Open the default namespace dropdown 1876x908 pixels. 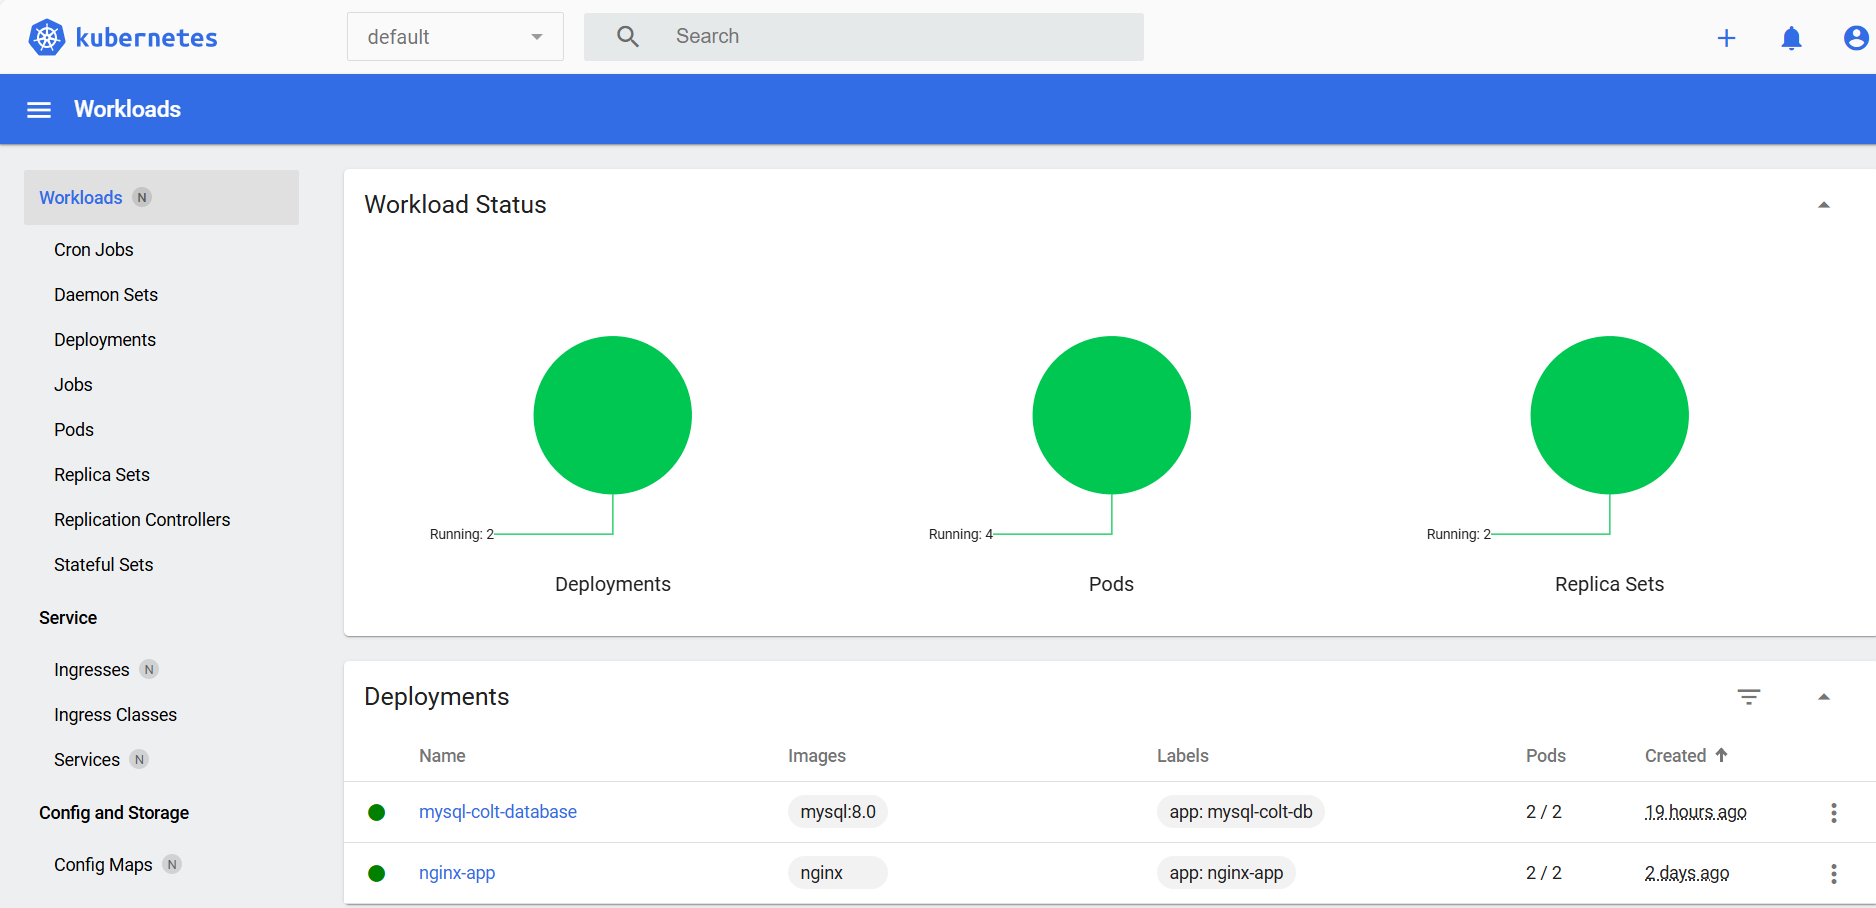(455, 37)
